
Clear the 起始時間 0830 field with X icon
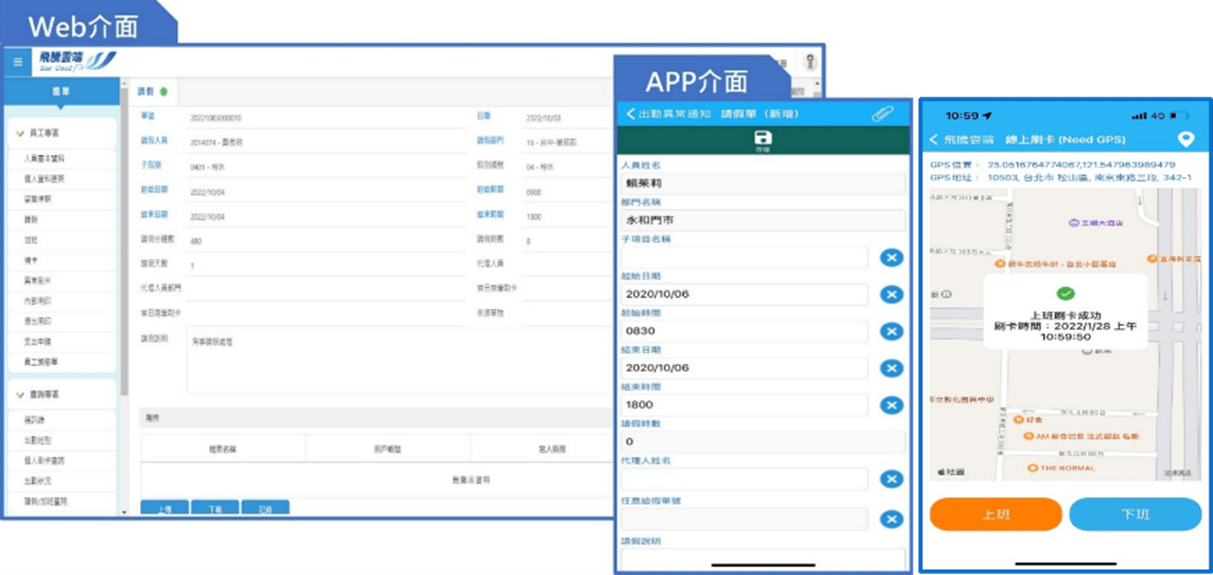click(891, 331)
